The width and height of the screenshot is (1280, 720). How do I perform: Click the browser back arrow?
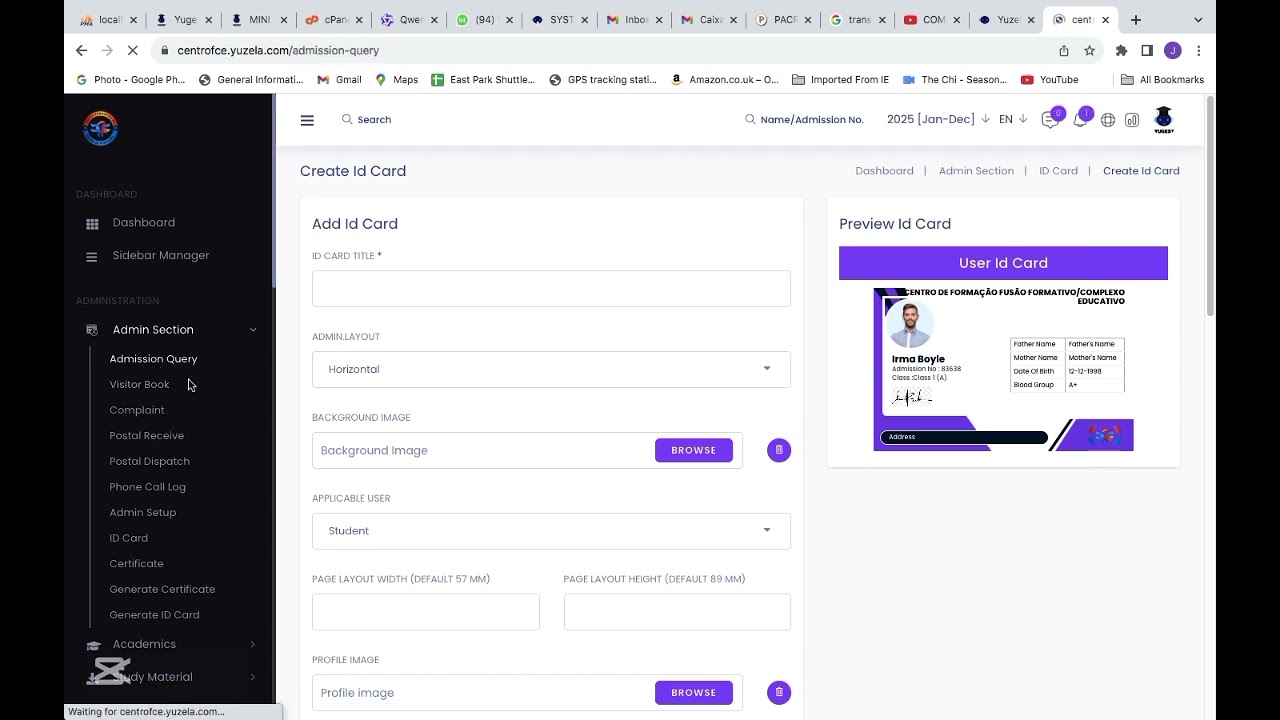coord(82,50)
